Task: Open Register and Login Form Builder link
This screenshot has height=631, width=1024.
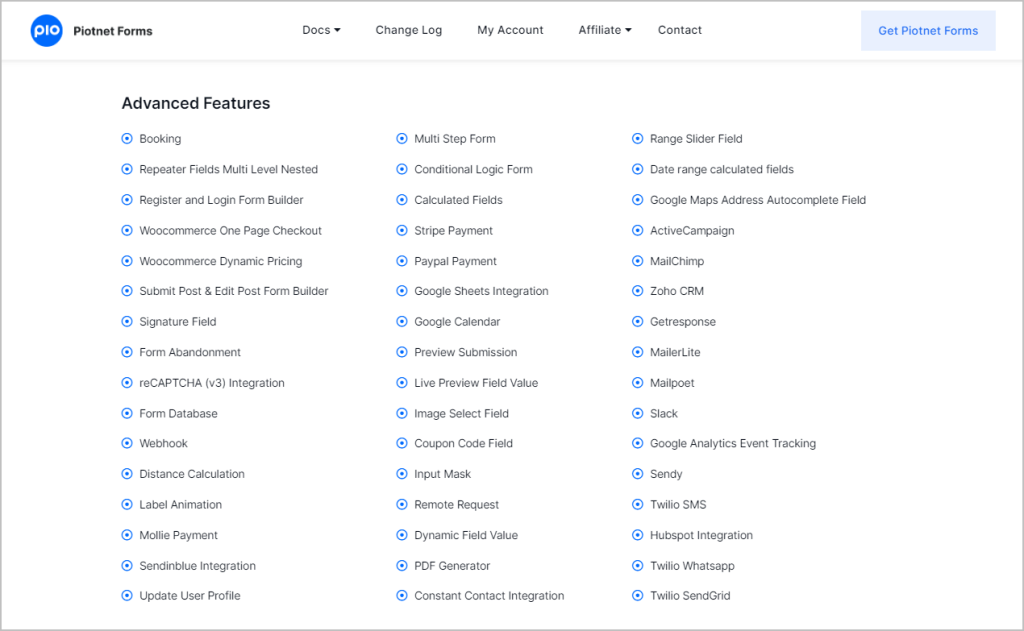Action: (x=221, y=200)
